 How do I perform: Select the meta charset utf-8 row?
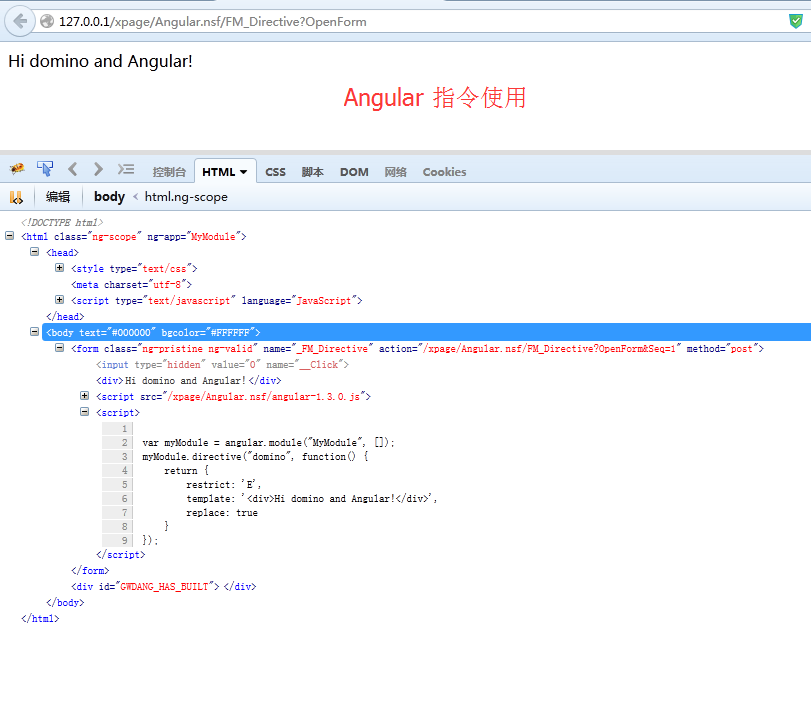[x=131, y=285]
